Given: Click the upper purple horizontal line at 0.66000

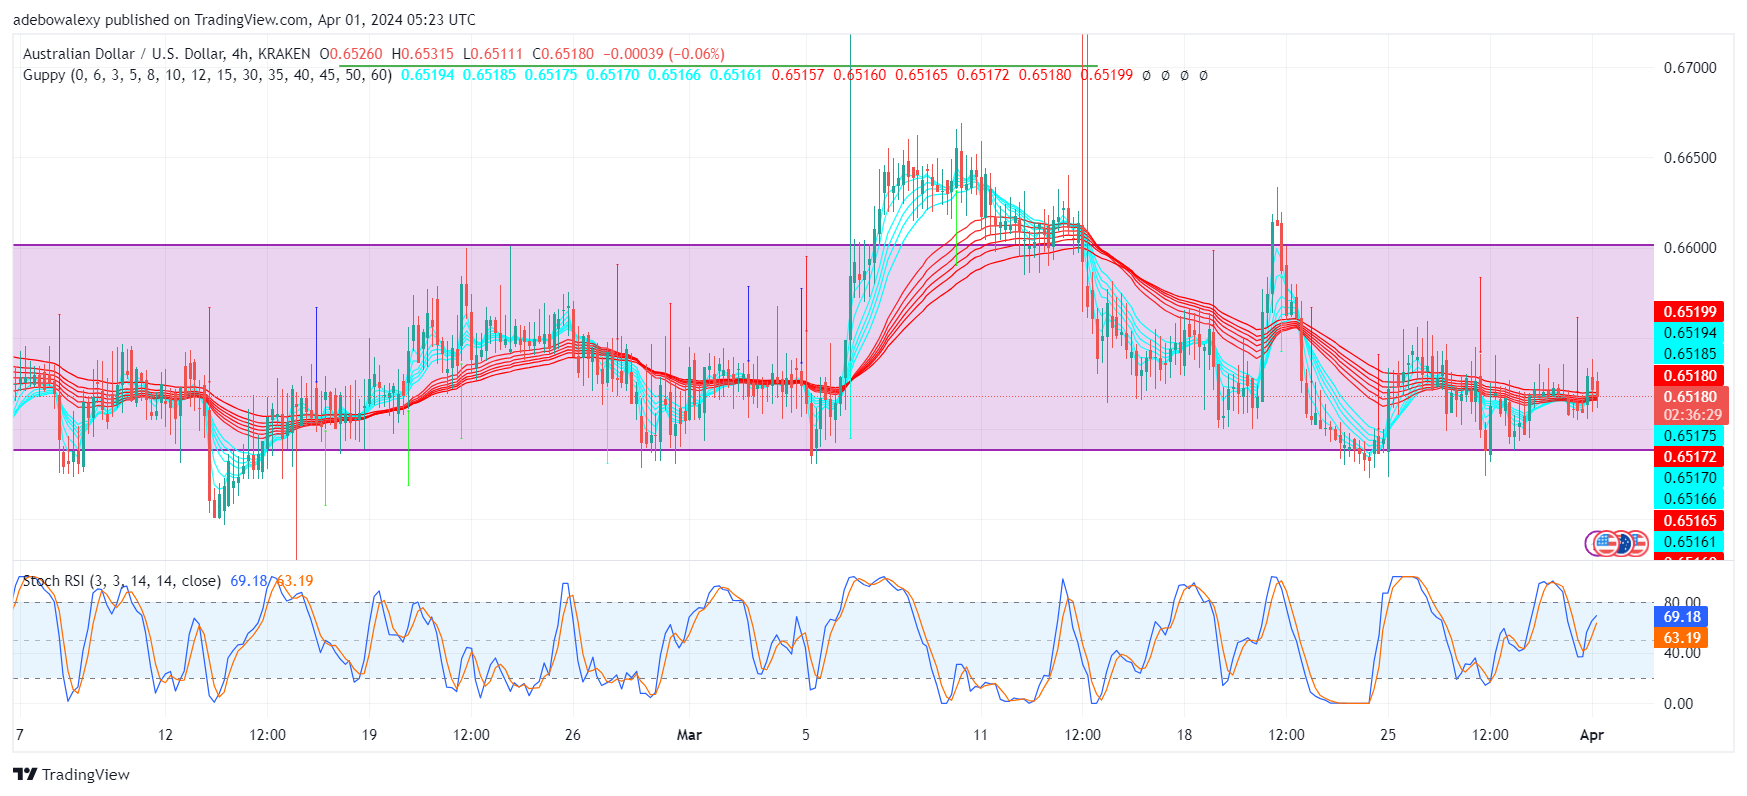Looking at the screenshot, I should pos(833,245).
